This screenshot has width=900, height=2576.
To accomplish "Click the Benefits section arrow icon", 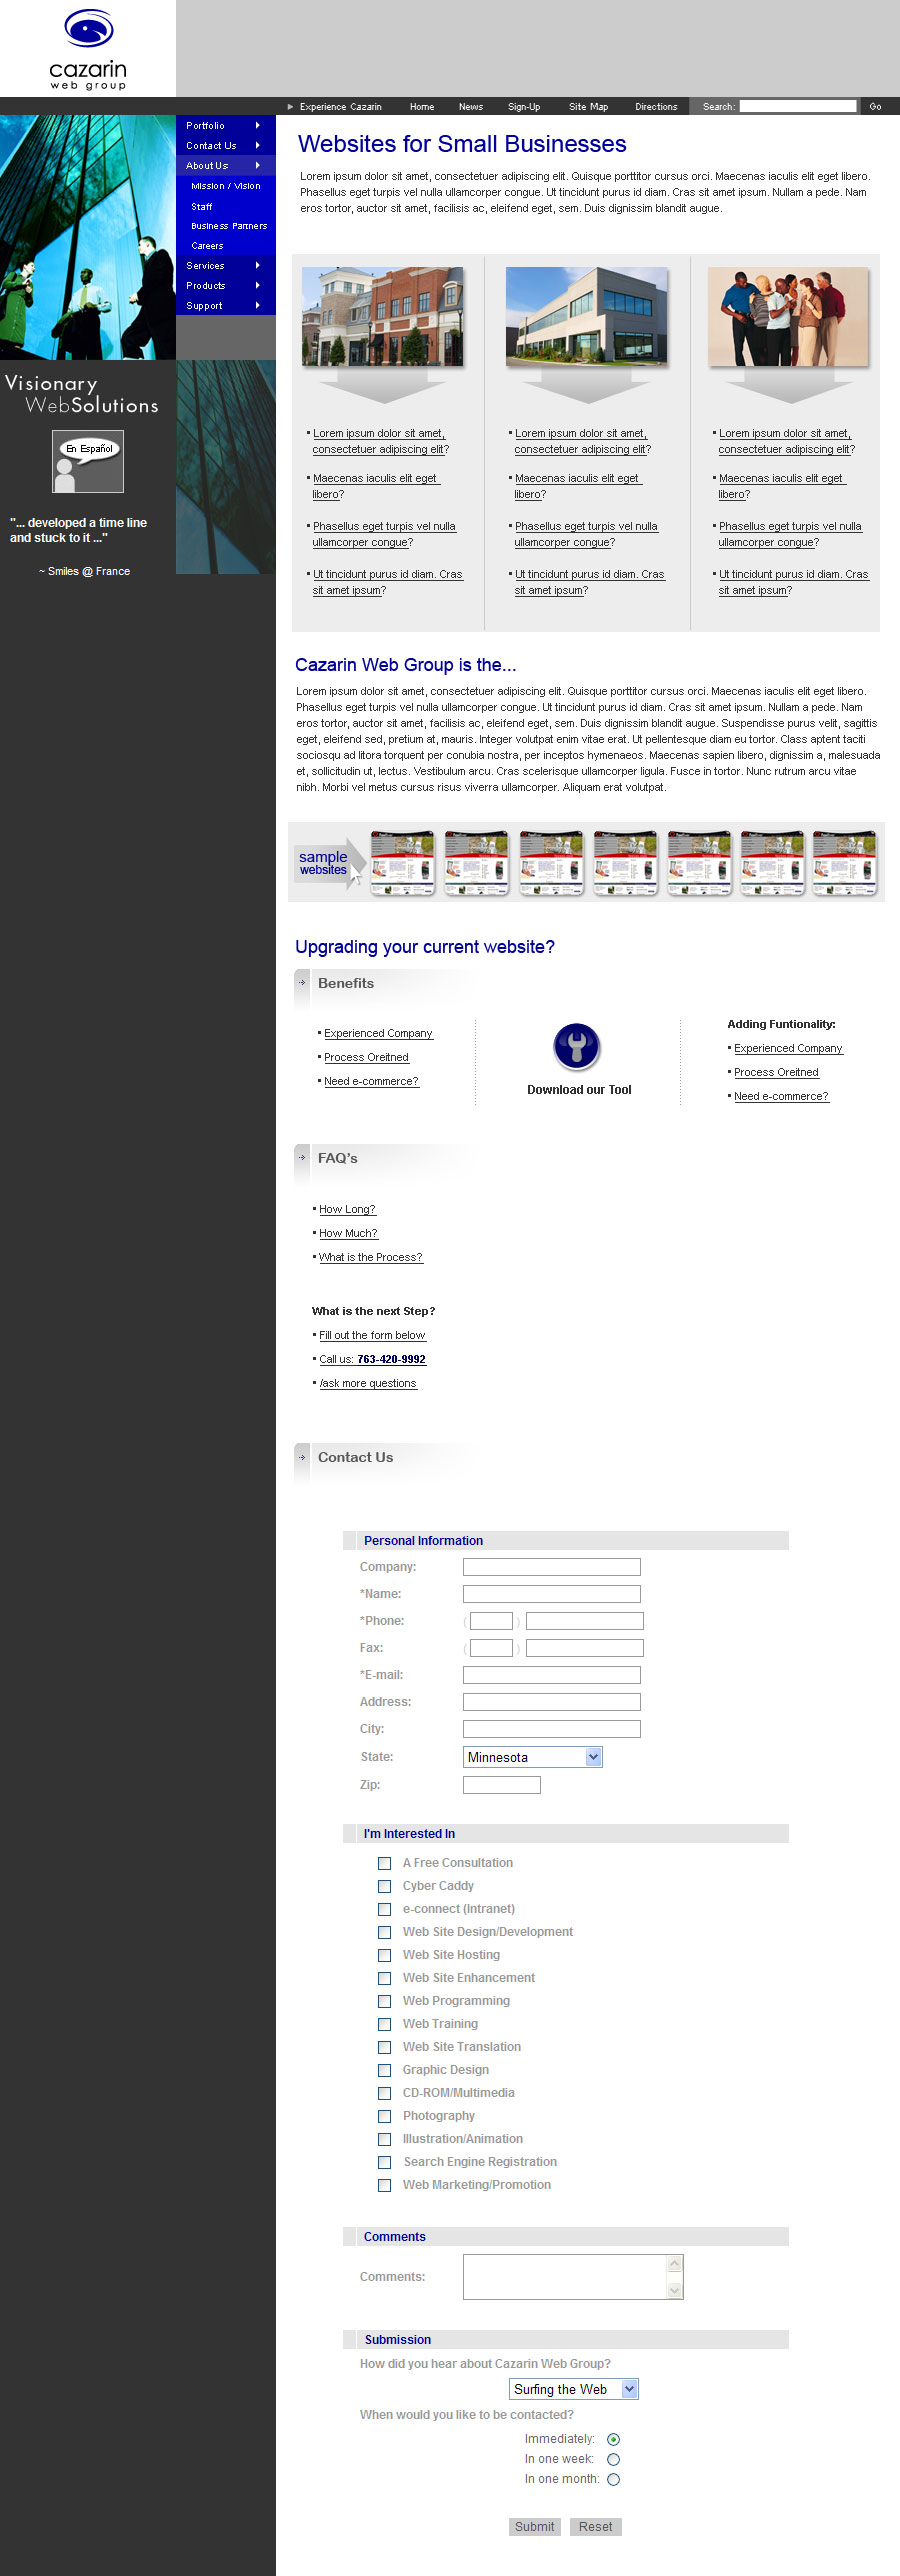I will click(302, 983).
